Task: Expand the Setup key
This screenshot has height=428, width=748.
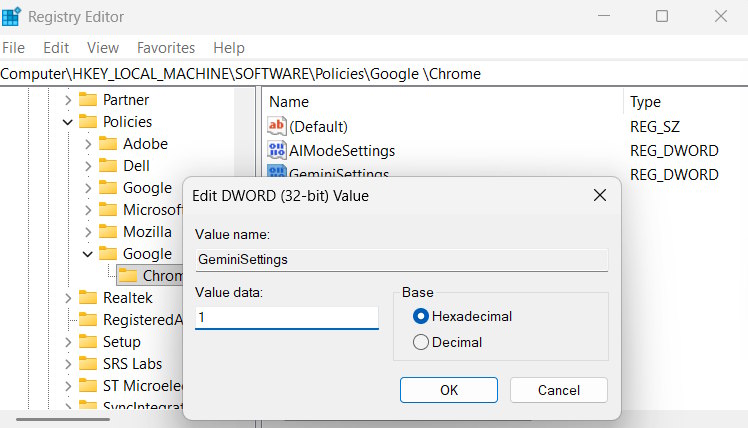Action: (x=68, y=342)
